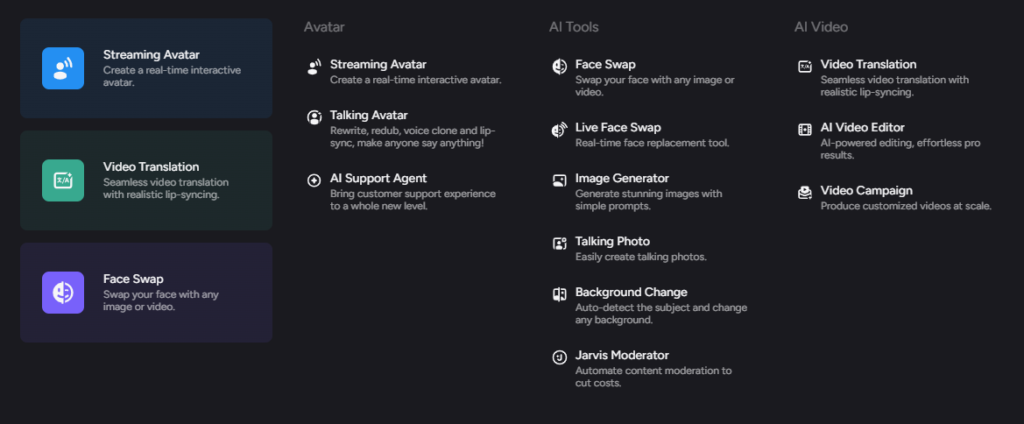This screenshot has width=1024, height=424.
Task: Choose the AI Support Agent link
Action: coord(404,191)
